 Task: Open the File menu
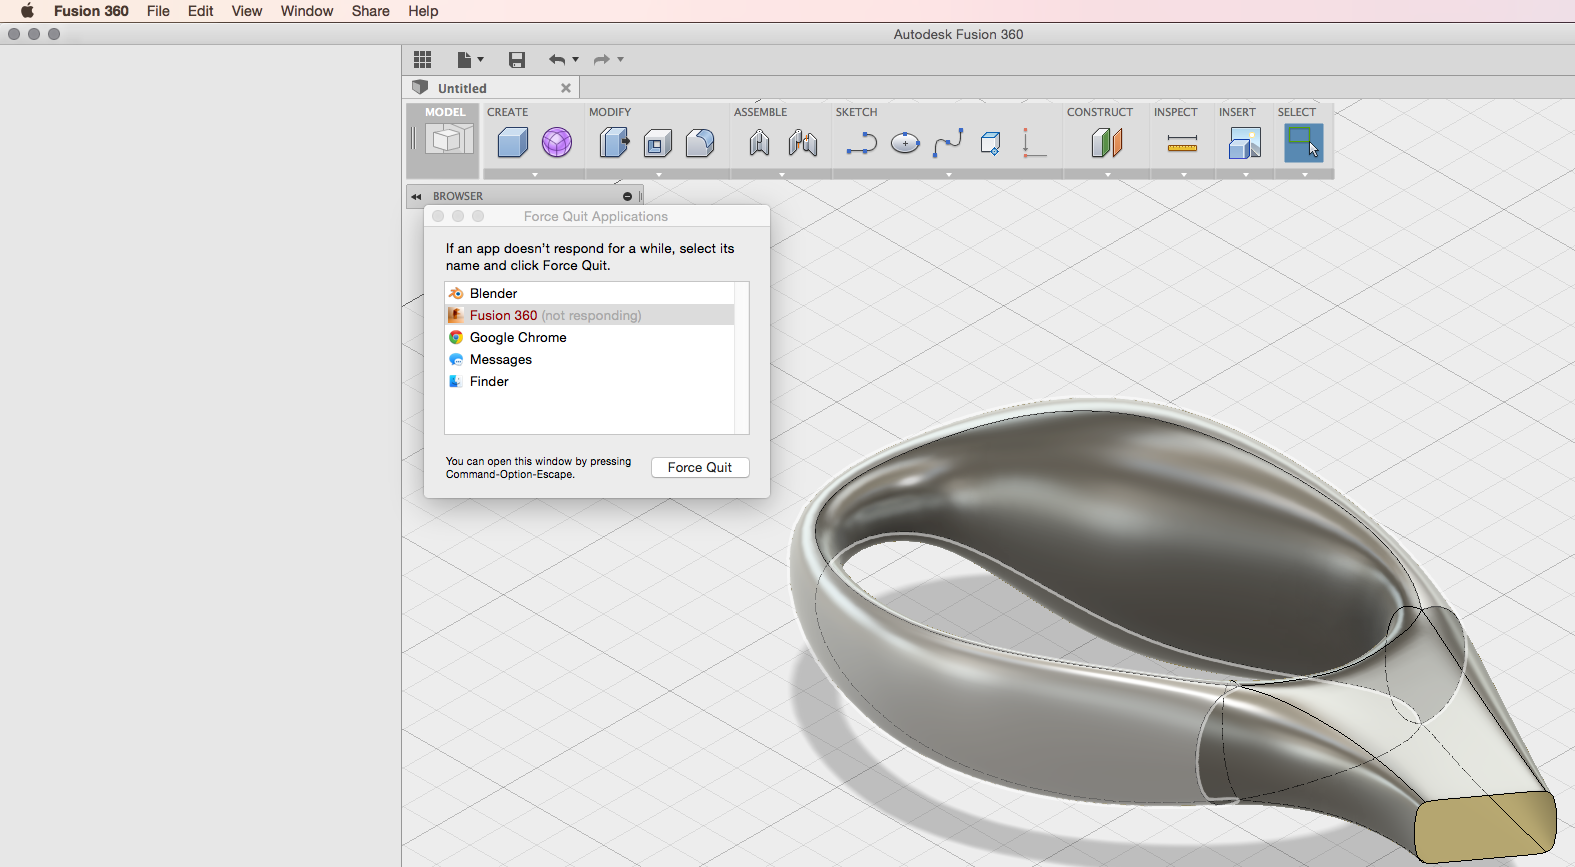tap(158, 11)
